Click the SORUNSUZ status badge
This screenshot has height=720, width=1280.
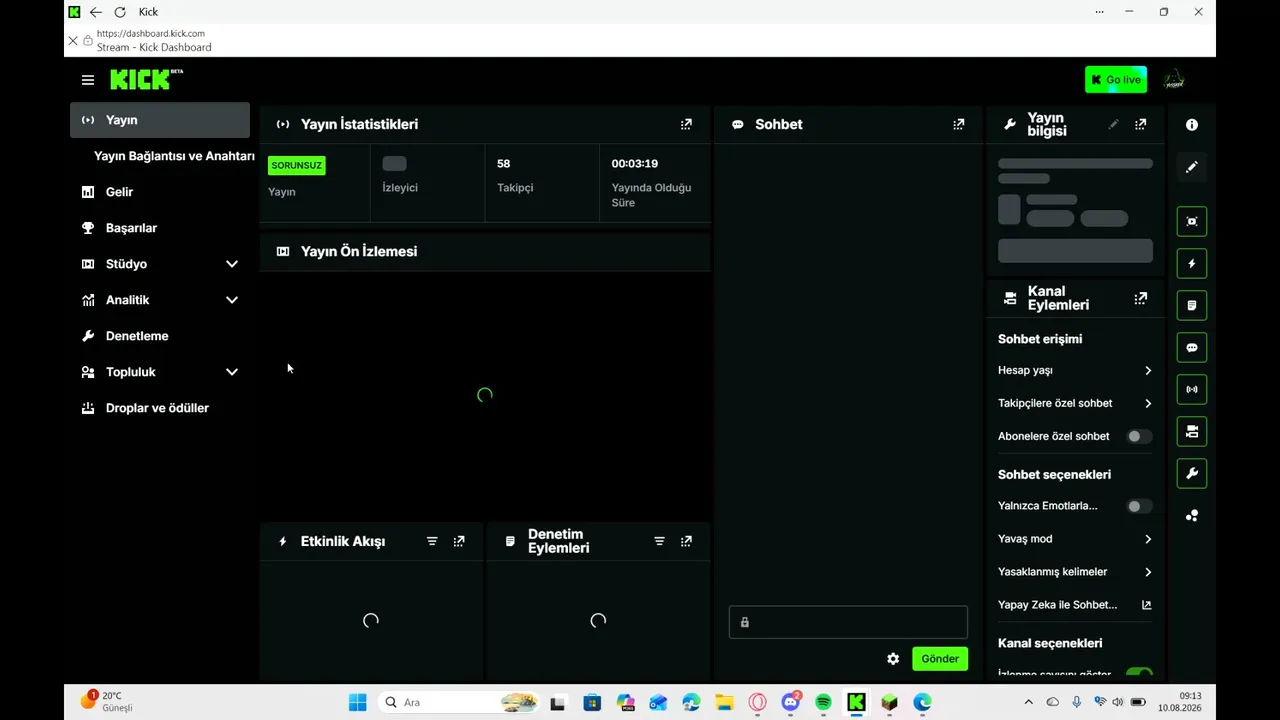click(x=297, y=165)
